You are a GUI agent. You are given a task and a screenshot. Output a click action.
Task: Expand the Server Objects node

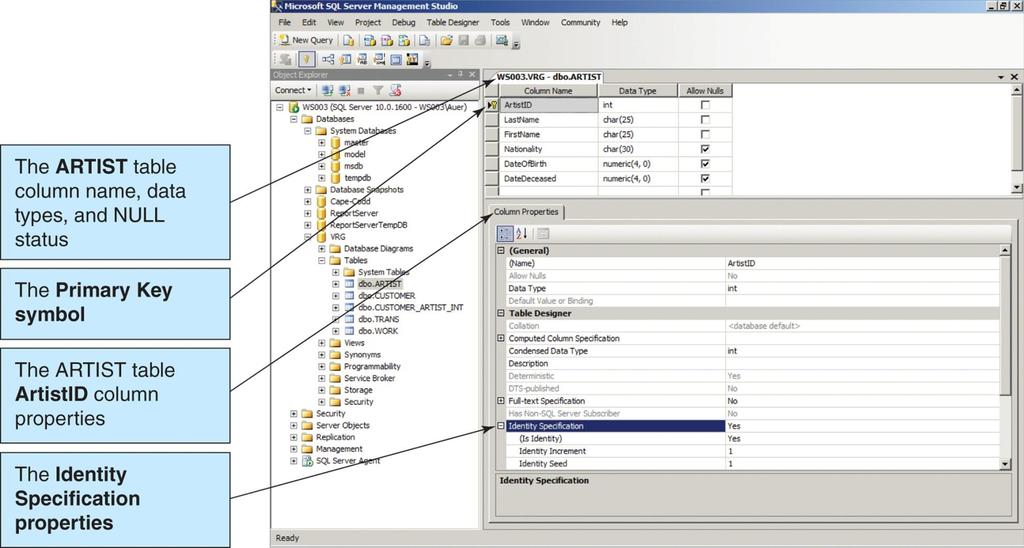[x=293, y=425]
